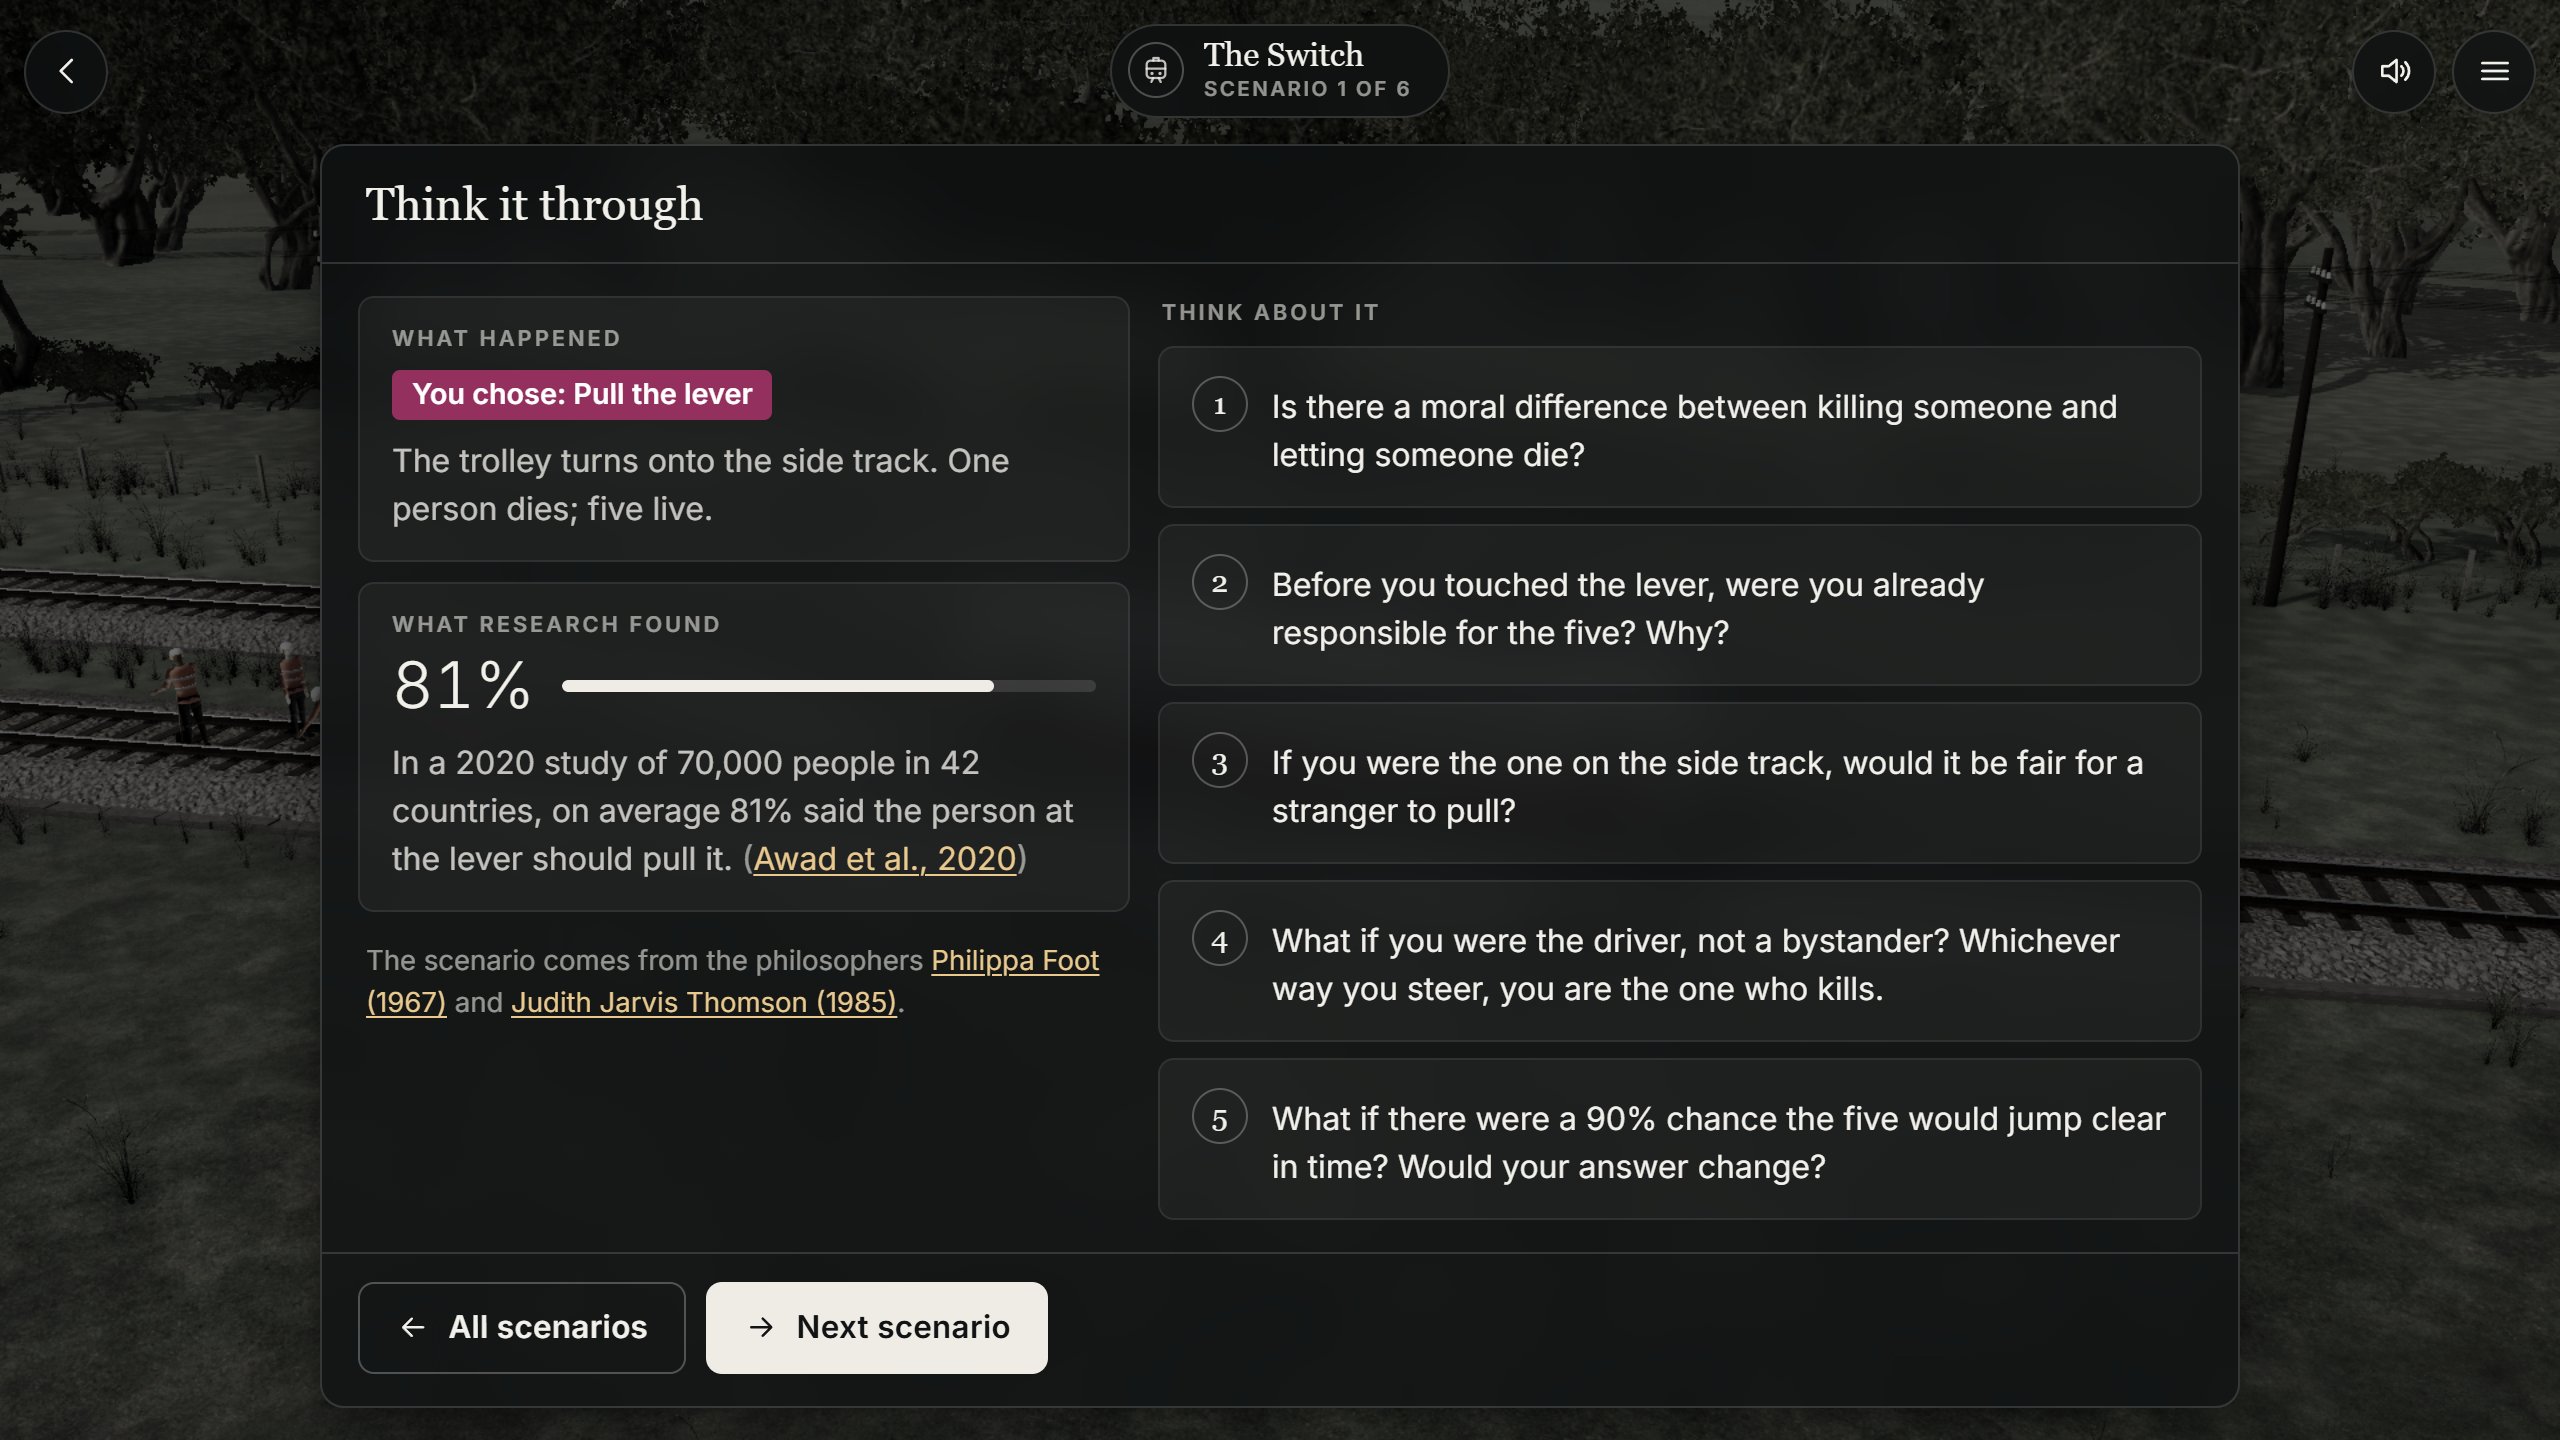The height and width of the screenshot is (1440, 2560).
Task: Select the 90% chance jump clear question
Action: tap(1680, 1140)
